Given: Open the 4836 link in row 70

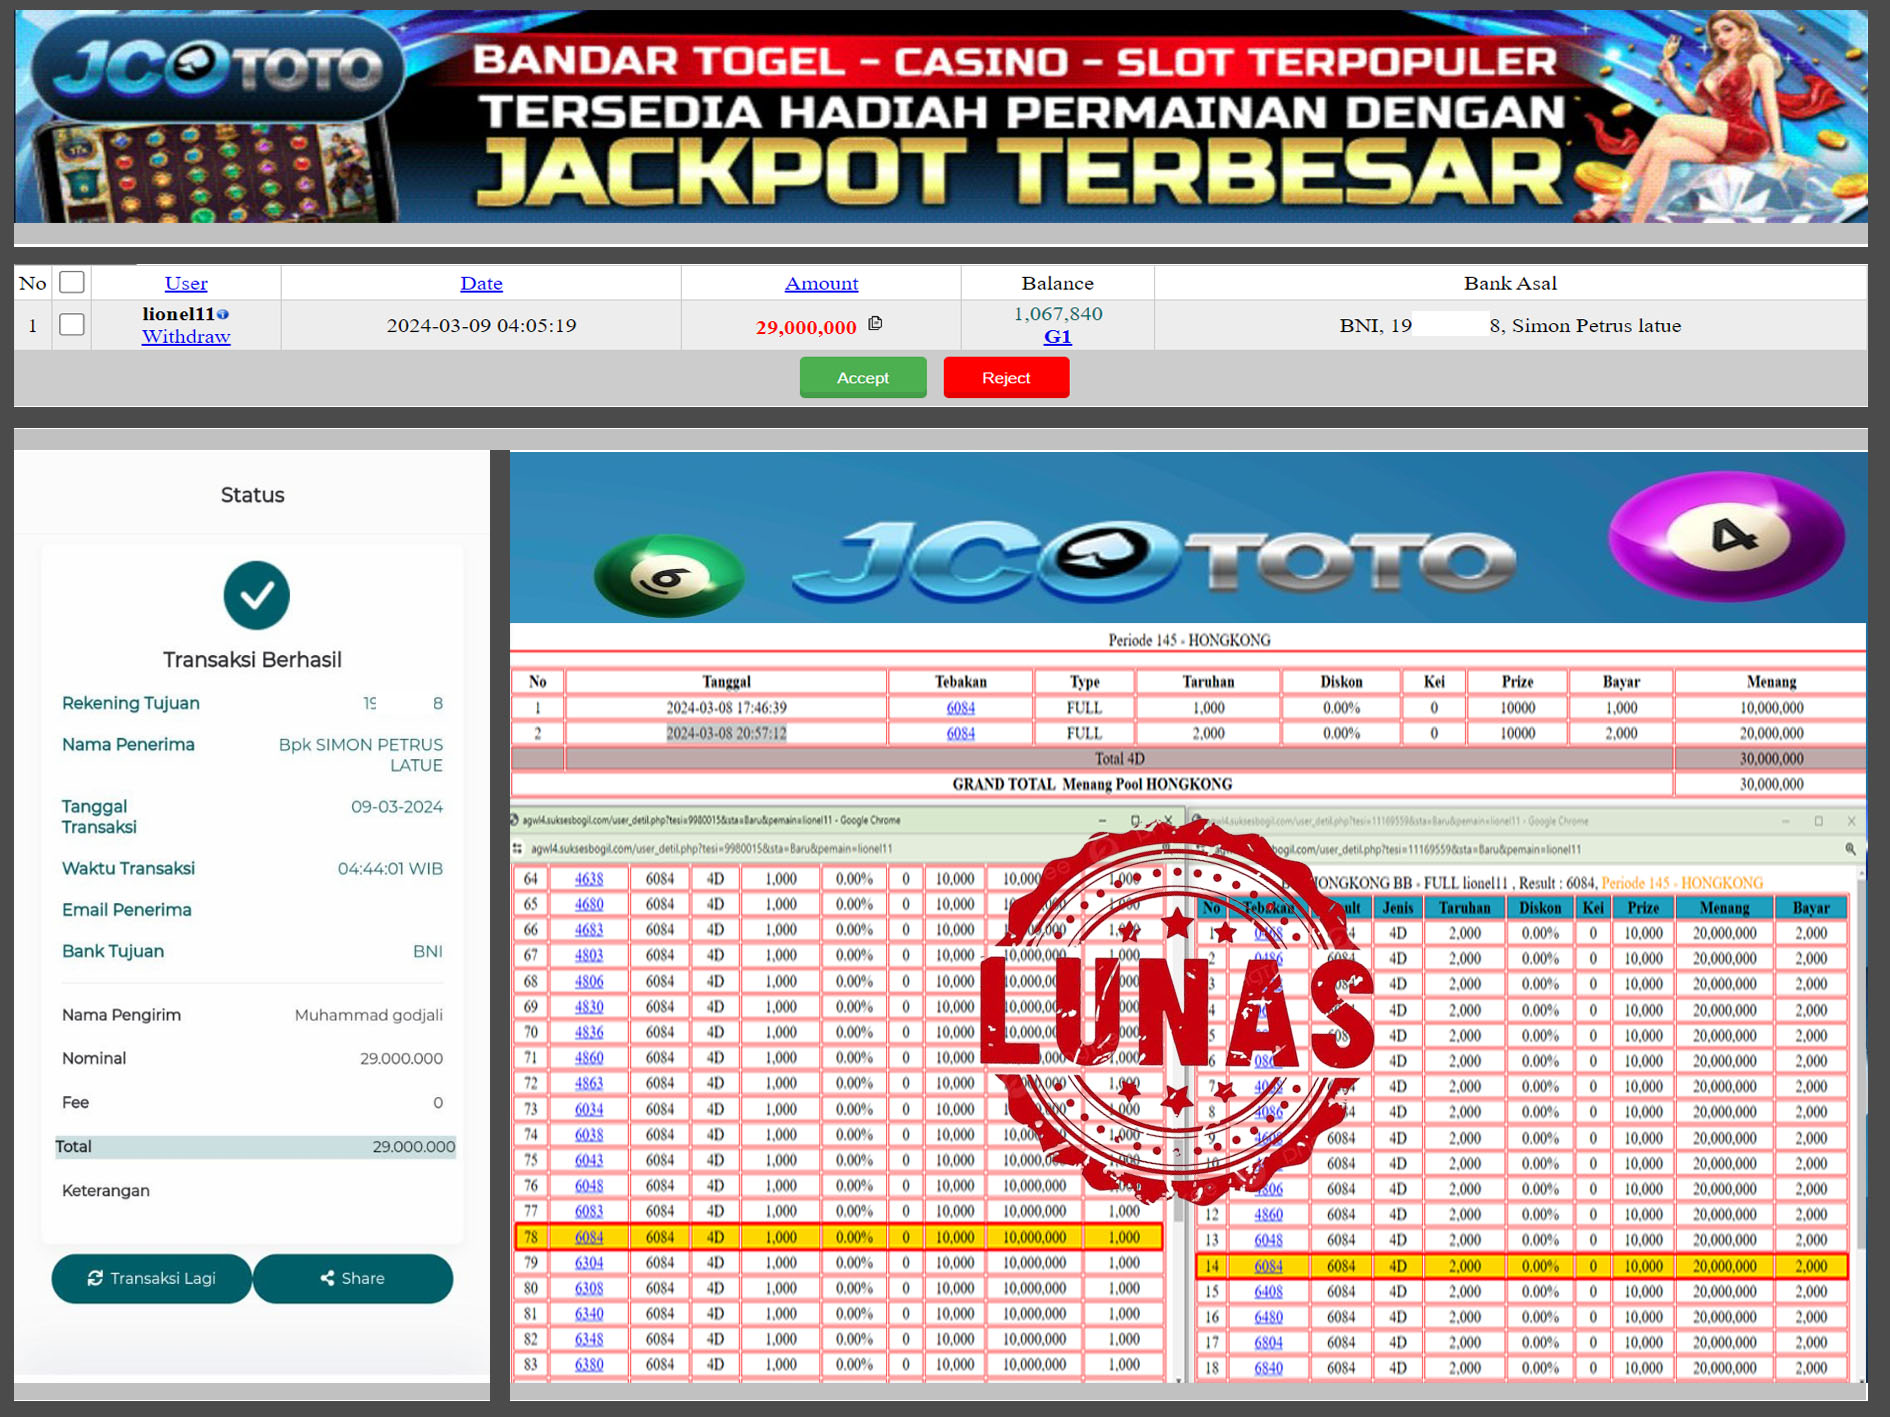Looking at the screenshot, I should pyautogui.click(x=589, y=1032).
